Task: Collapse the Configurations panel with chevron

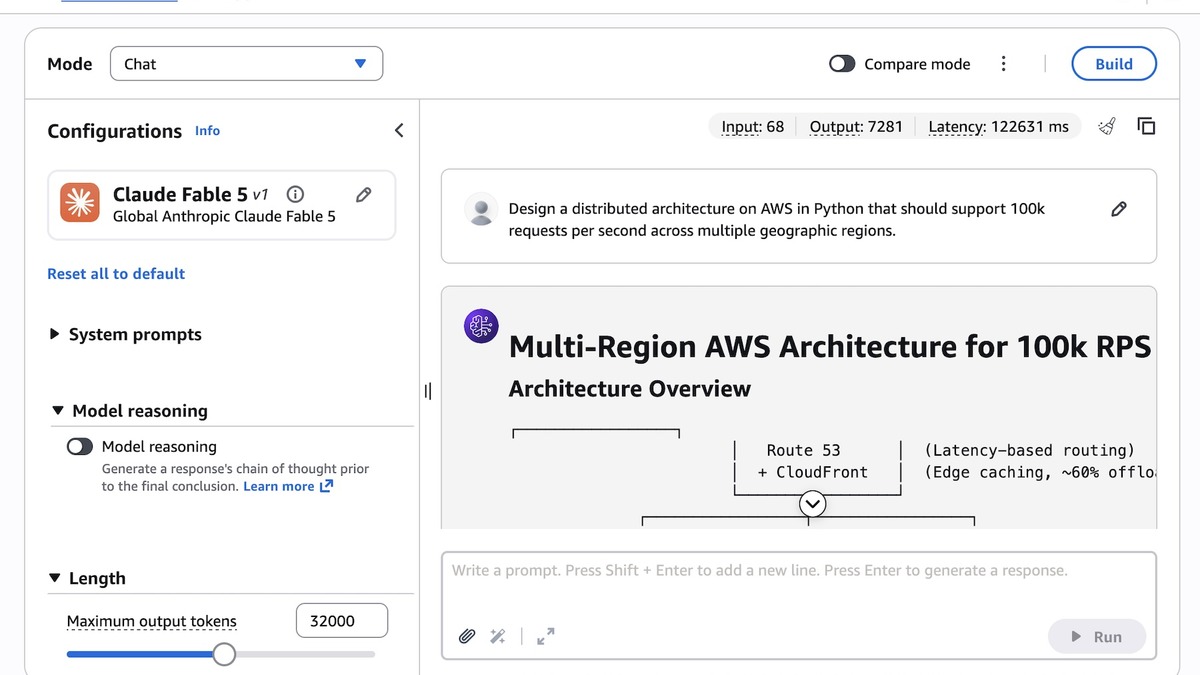Action: tap(399, 130)
